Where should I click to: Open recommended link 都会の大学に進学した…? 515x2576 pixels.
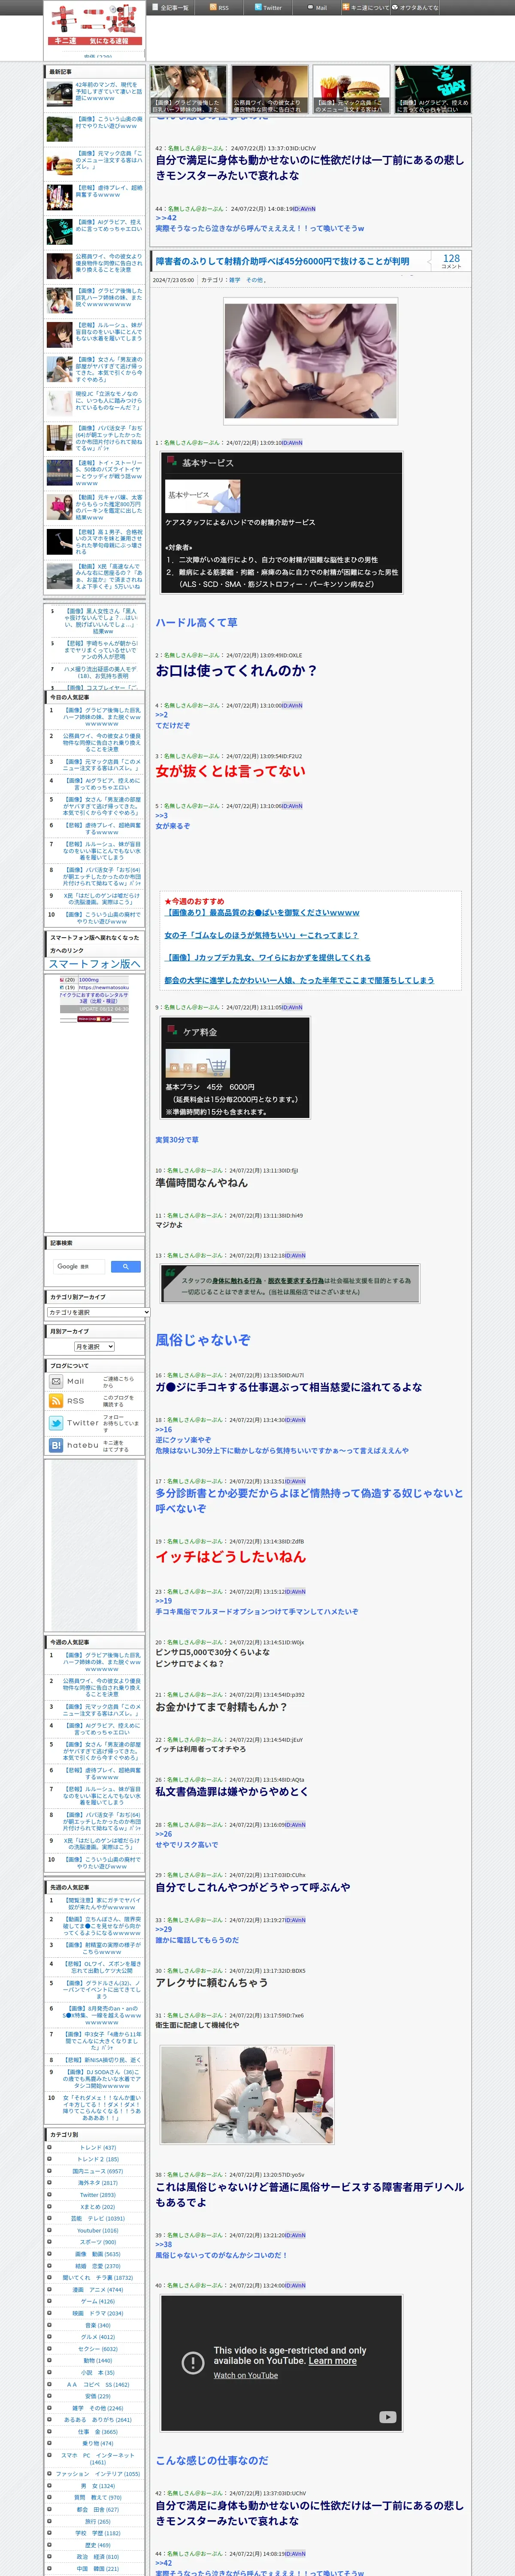click(x=299, y=980)
